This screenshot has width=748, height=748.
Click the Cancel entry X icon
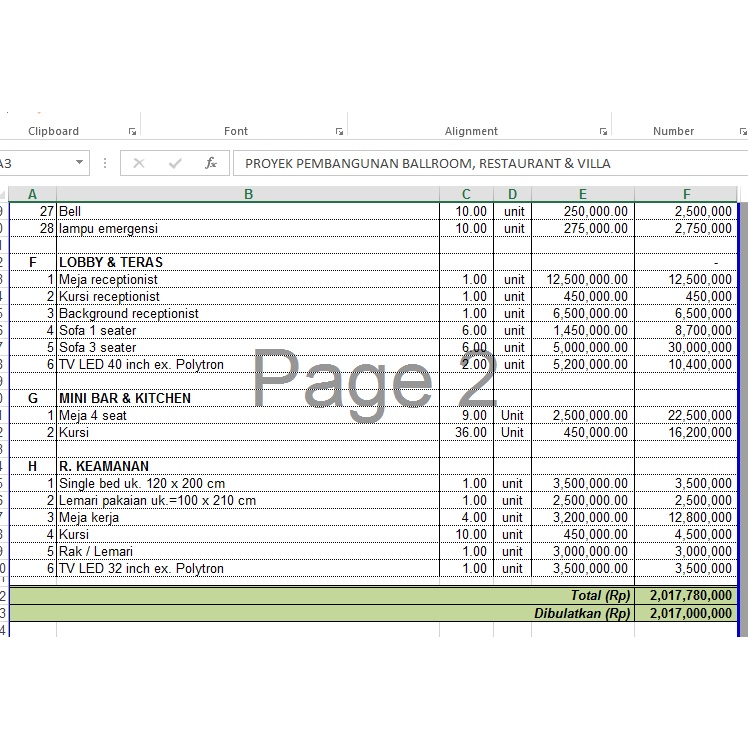[139, 163]
